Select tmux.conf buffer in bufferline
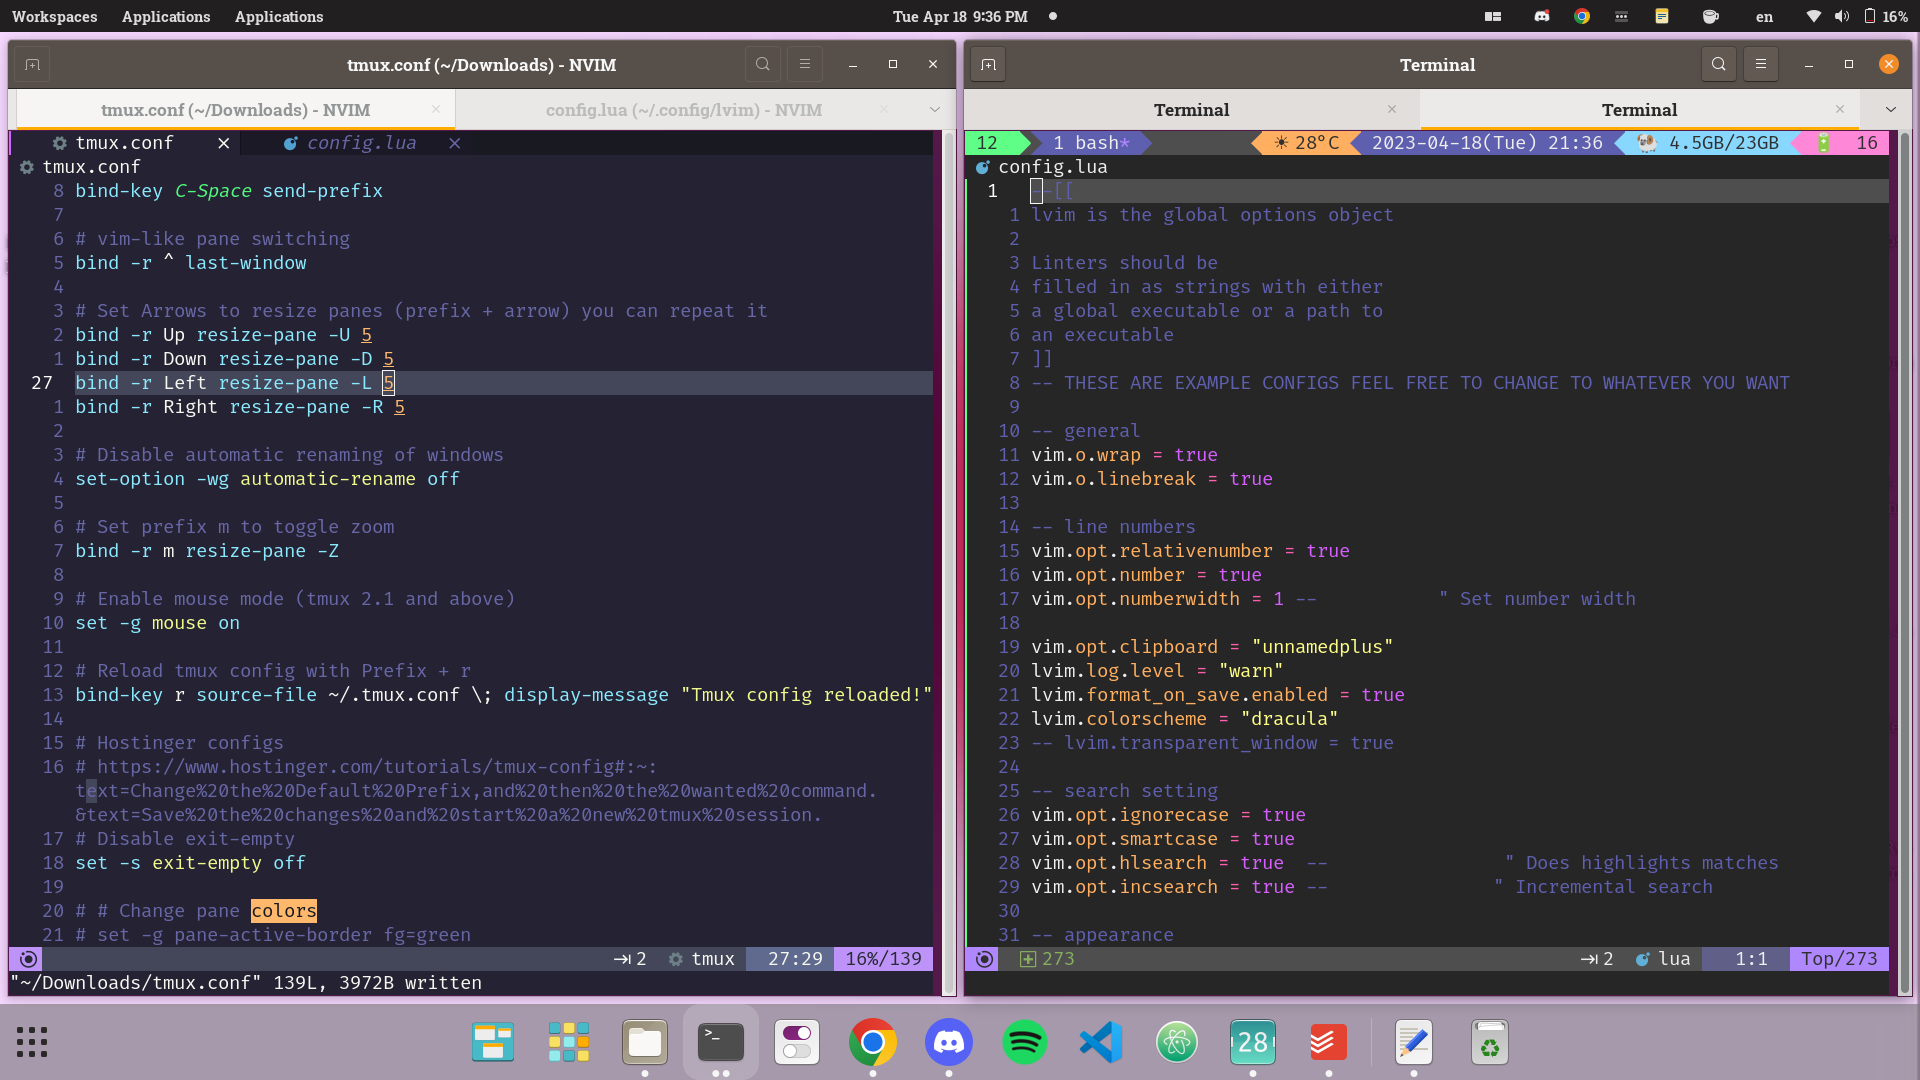Screen dimensions: 1920x1080 click(x=125, y=143)
